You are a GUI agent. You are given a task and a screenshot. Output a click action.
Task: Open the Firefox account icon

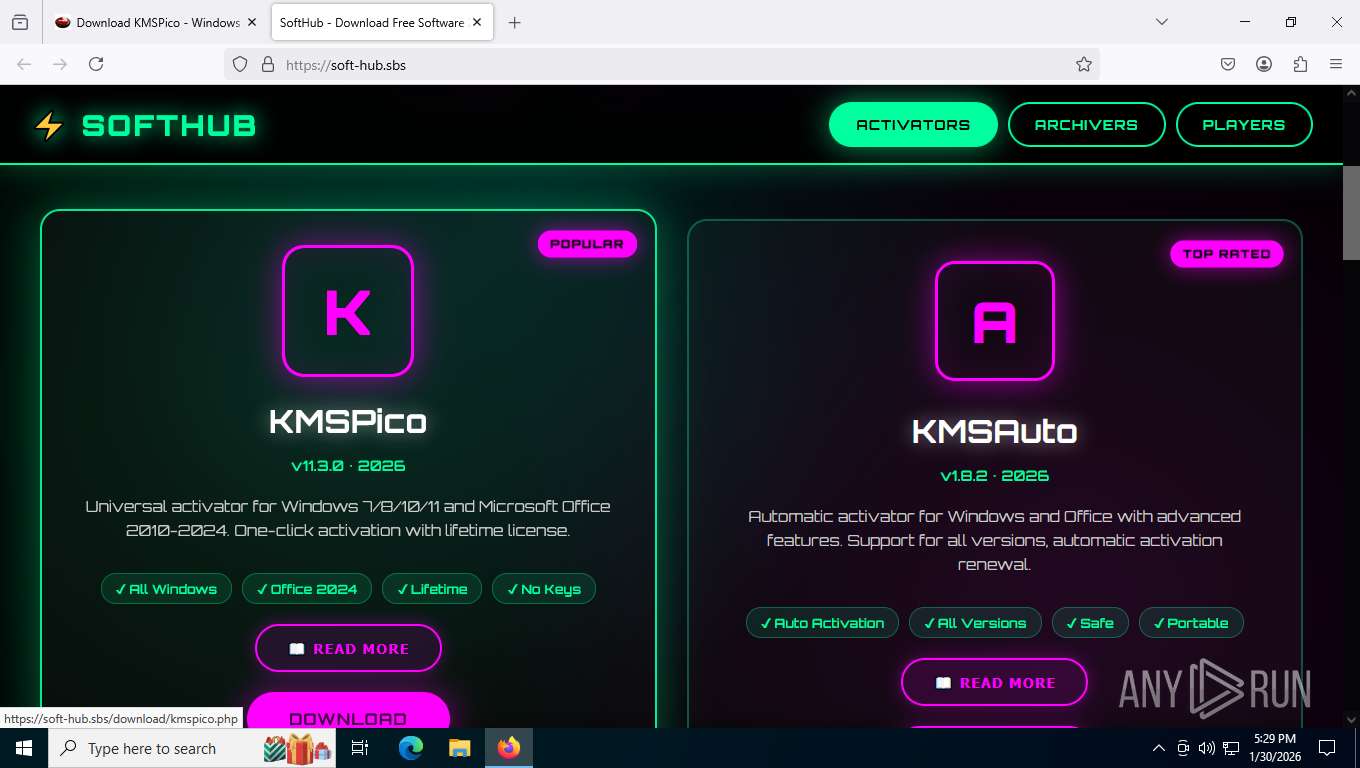point(1264,64)
